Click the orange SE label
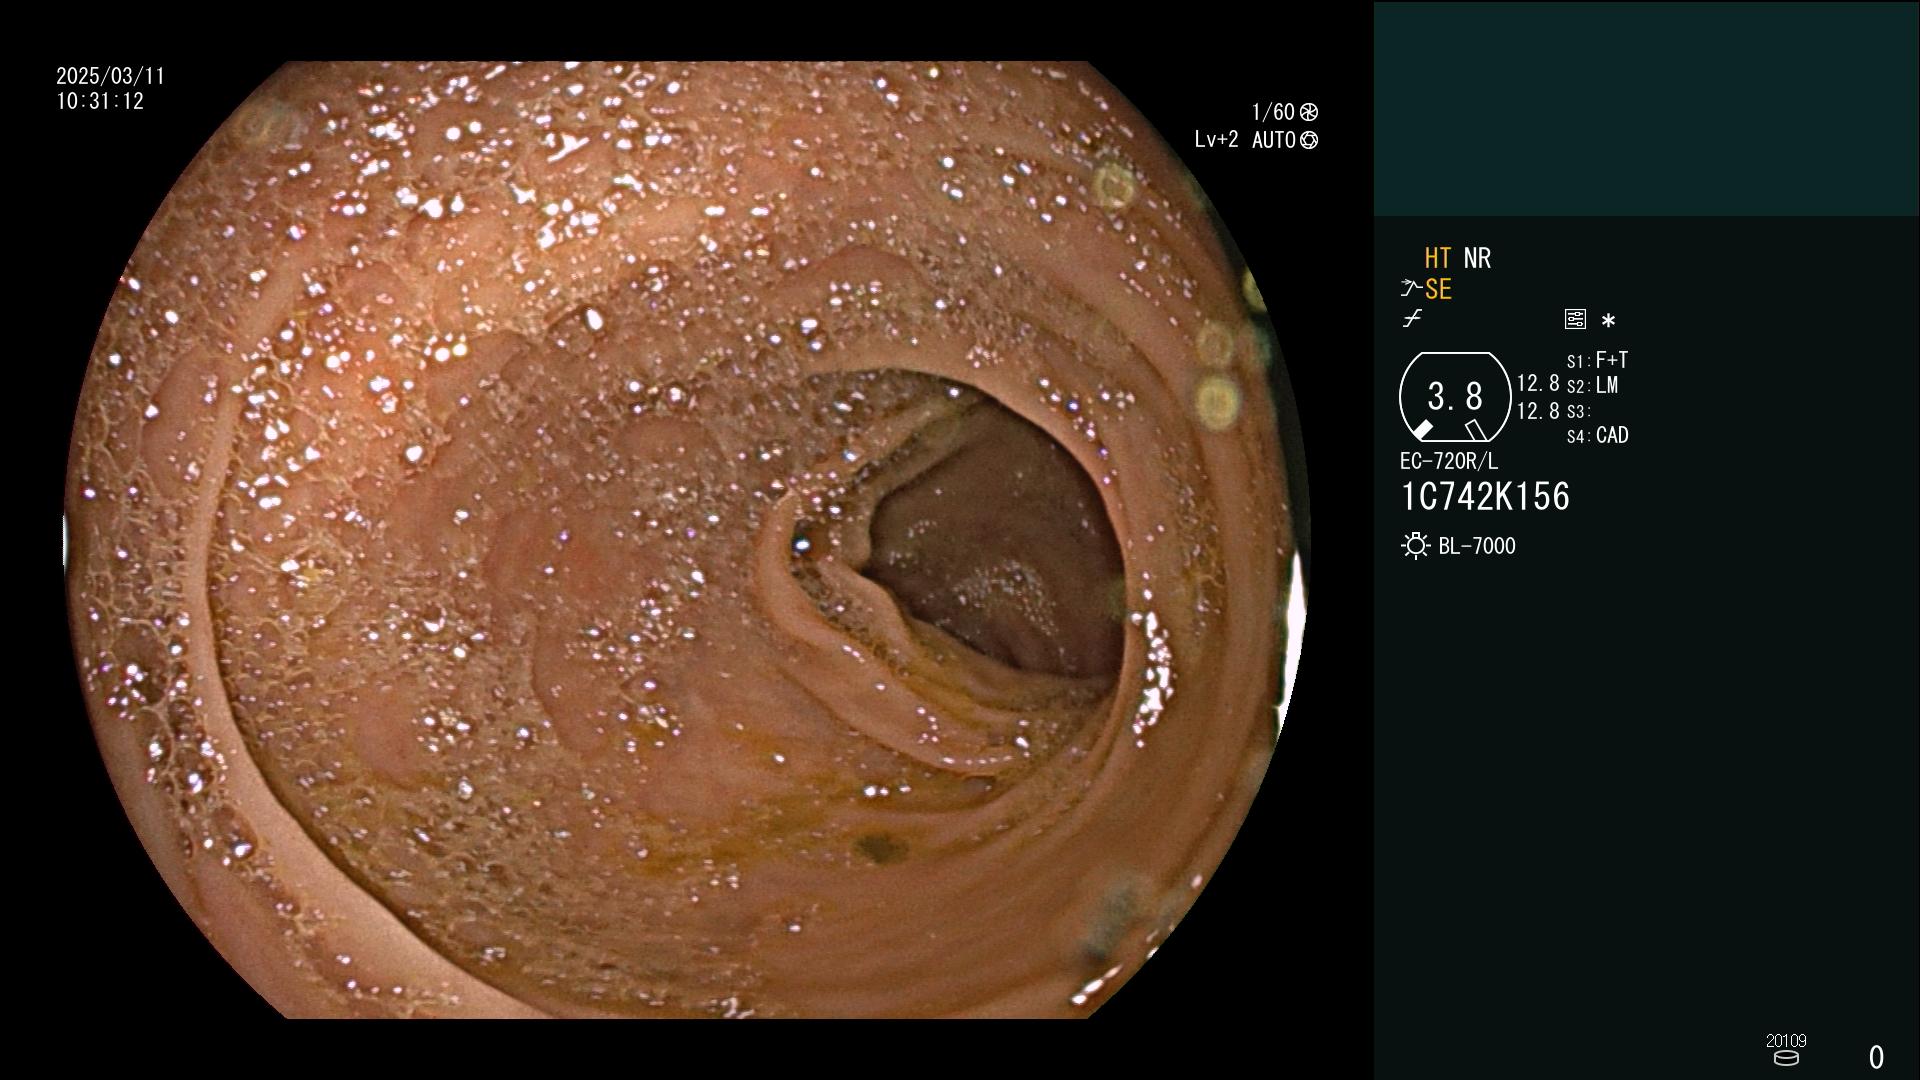1920x1080 pixels. point(1438,289)
